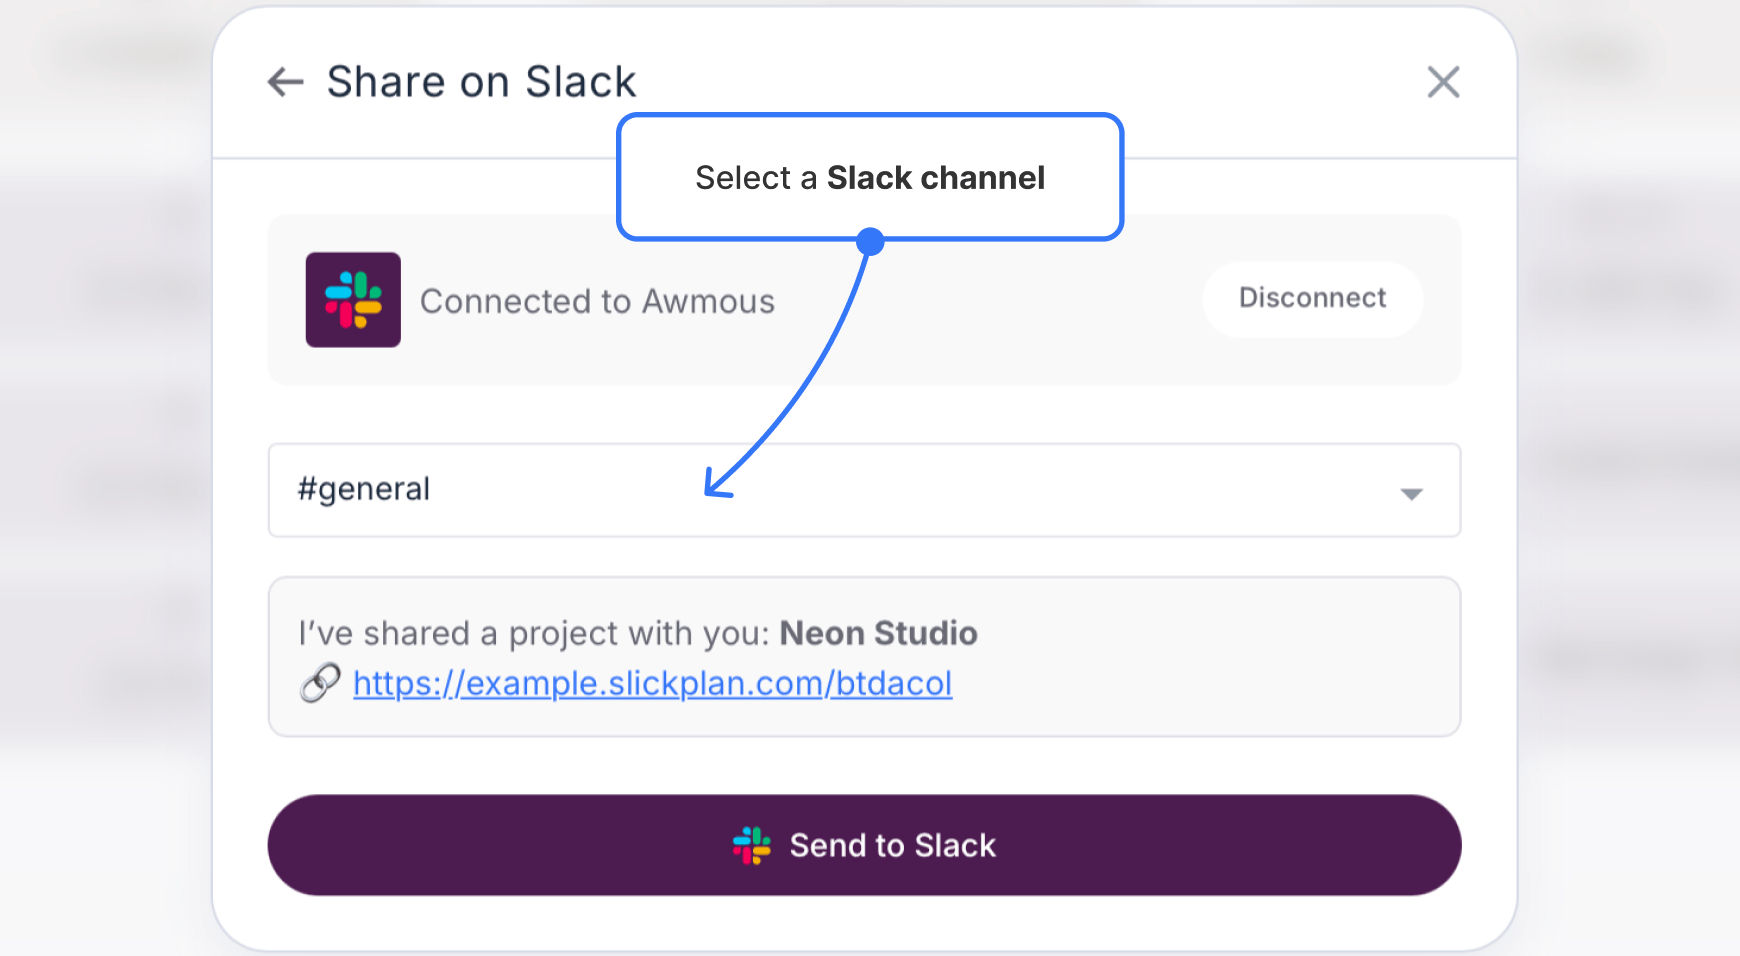Click the Neon Studio message preview box
Screen dimensions: 1740x956
click(x=864, y=656)
